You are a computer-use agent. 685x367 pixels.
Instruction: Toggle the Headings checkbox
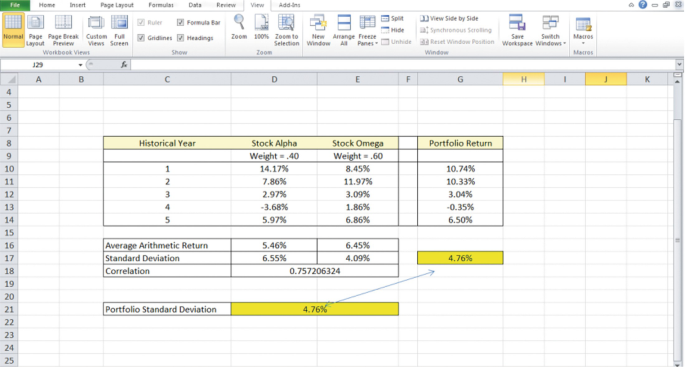coord(180,38)
